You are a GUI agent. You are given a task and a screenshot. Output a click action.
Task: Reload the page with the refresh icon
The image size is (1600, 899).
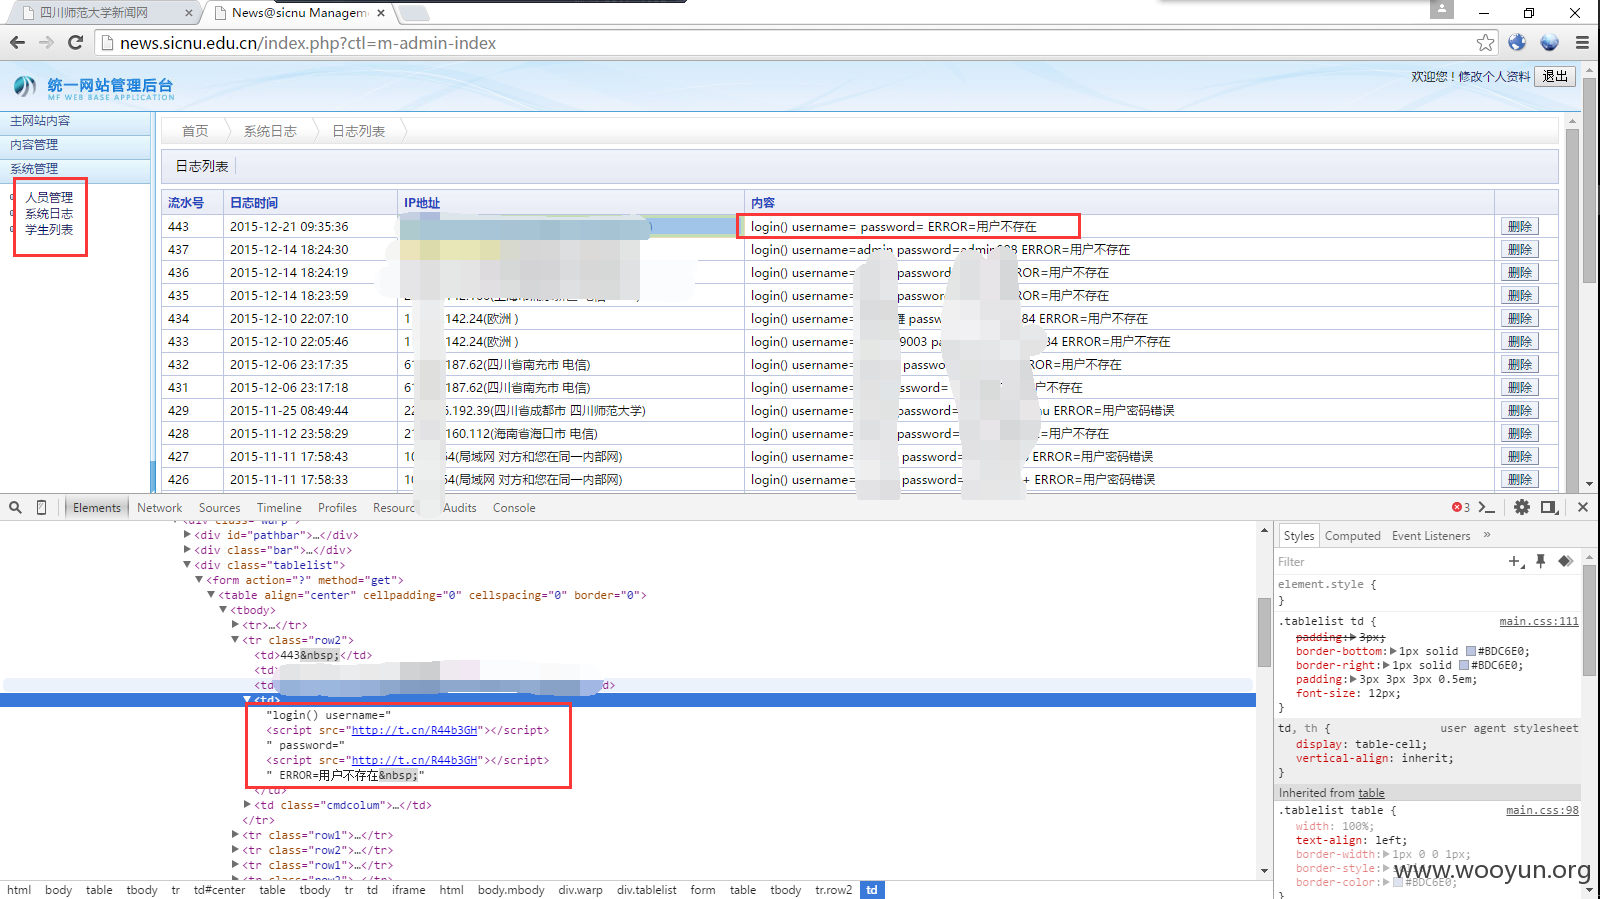point(75,43)
